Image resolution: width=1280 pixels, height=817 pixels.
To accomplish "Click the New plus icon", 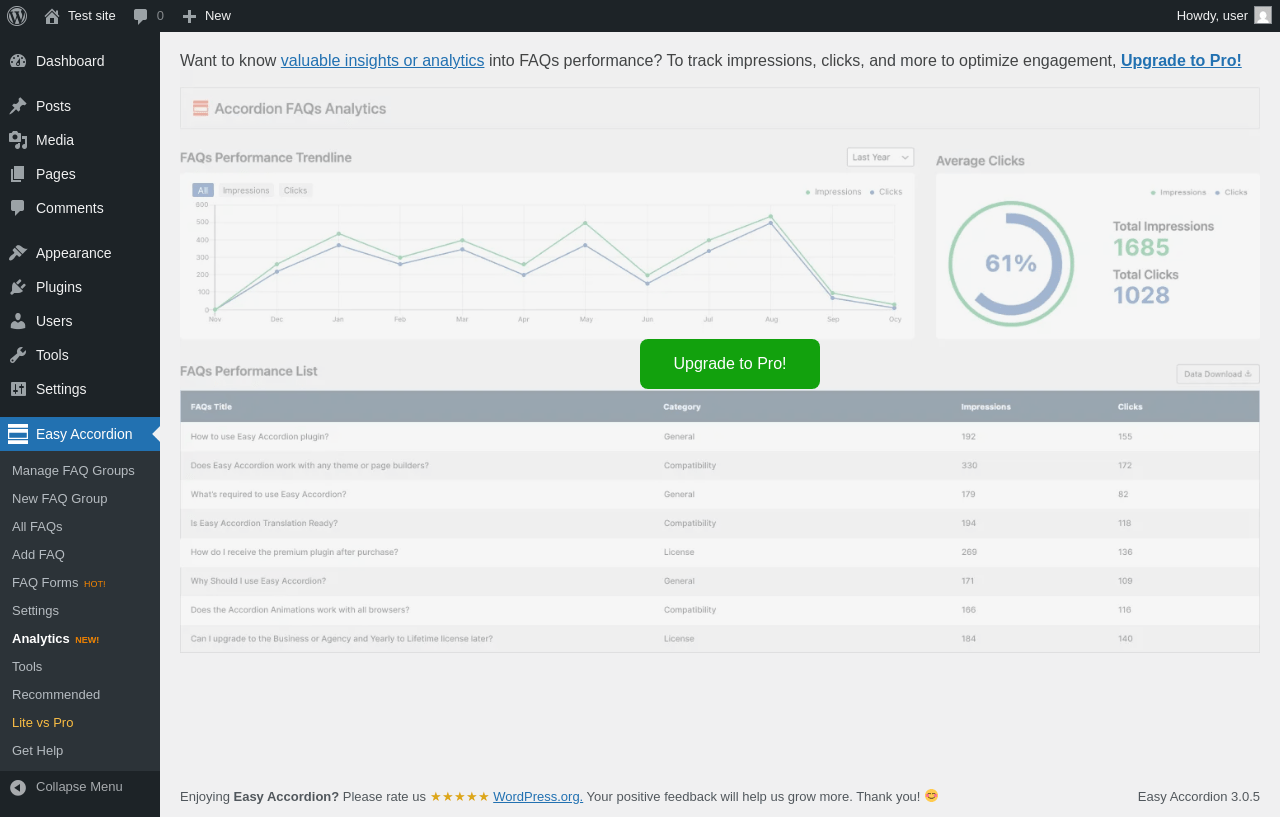I will [x=189, y=16].
